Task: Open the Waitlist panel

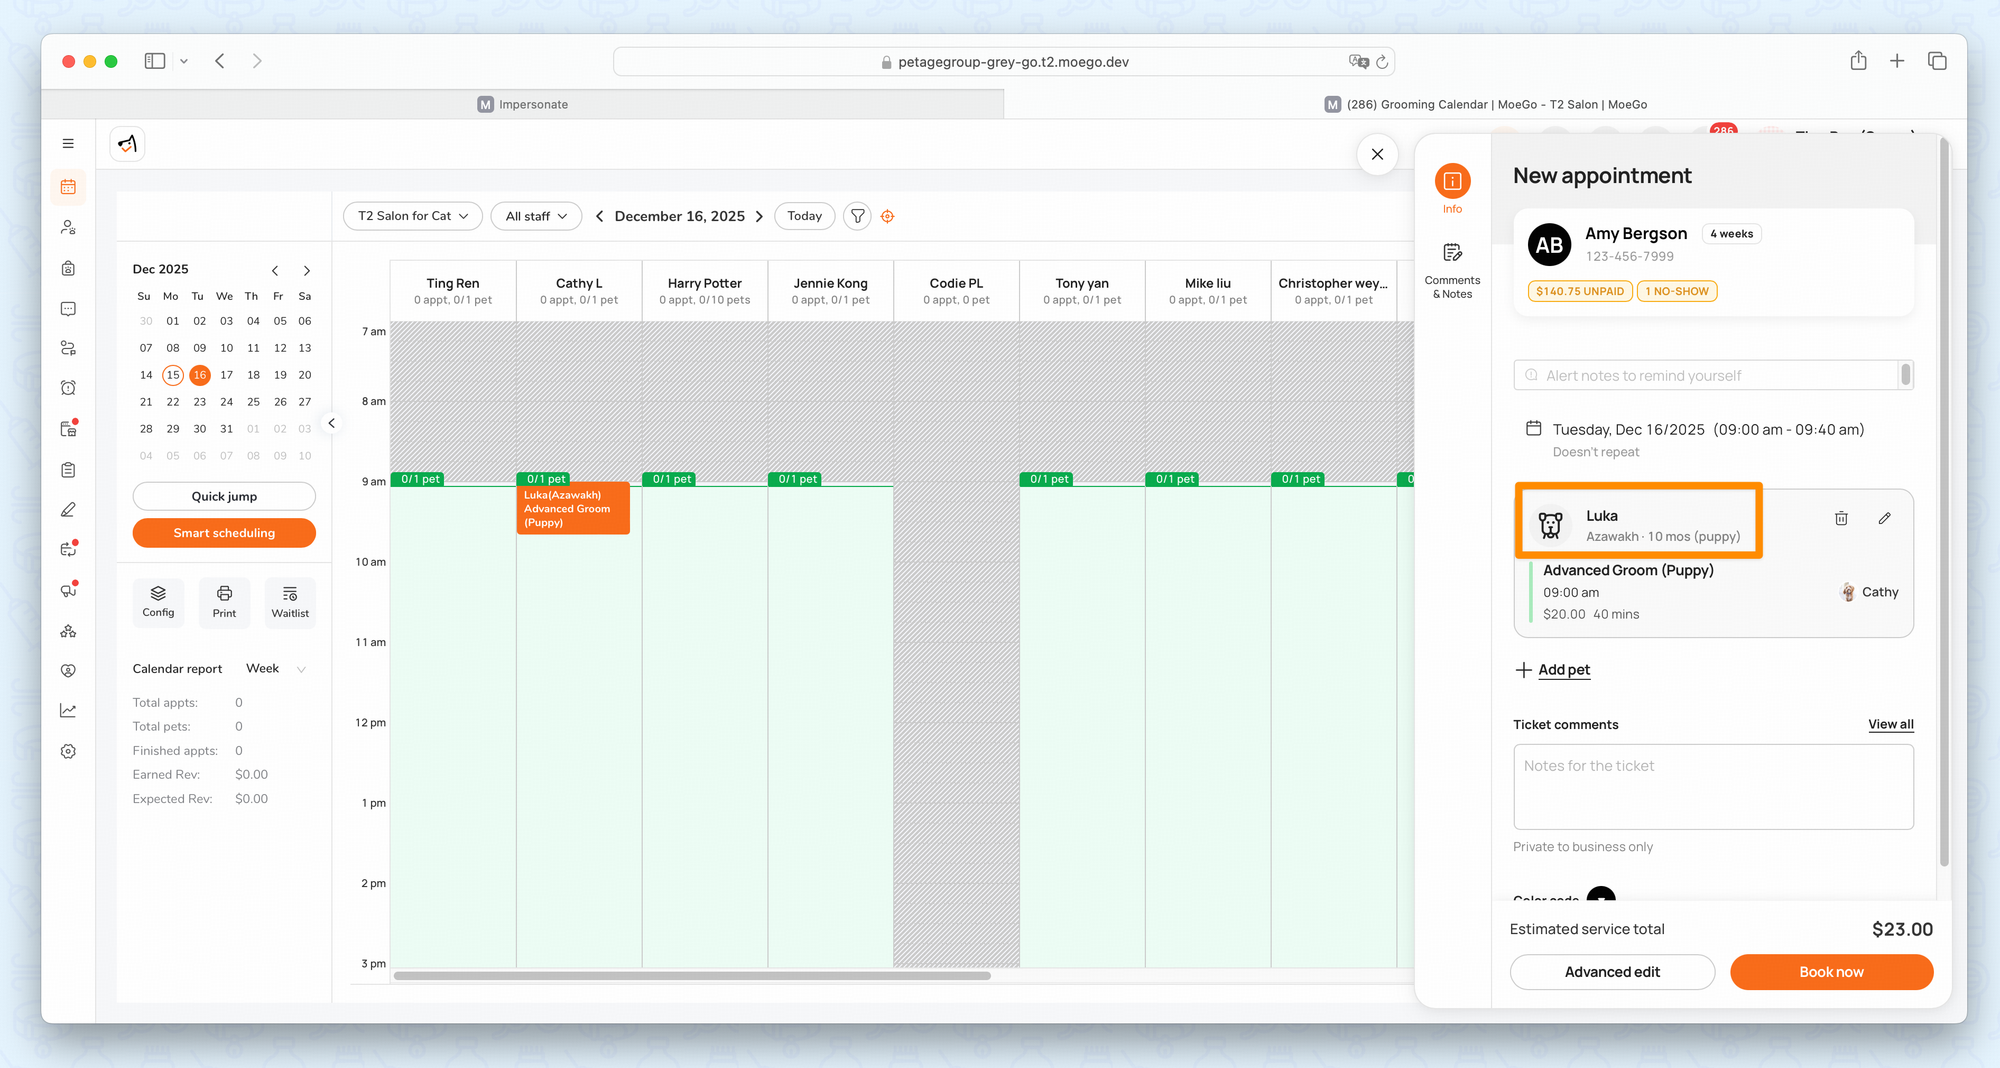Action: (x=290, y=602)
